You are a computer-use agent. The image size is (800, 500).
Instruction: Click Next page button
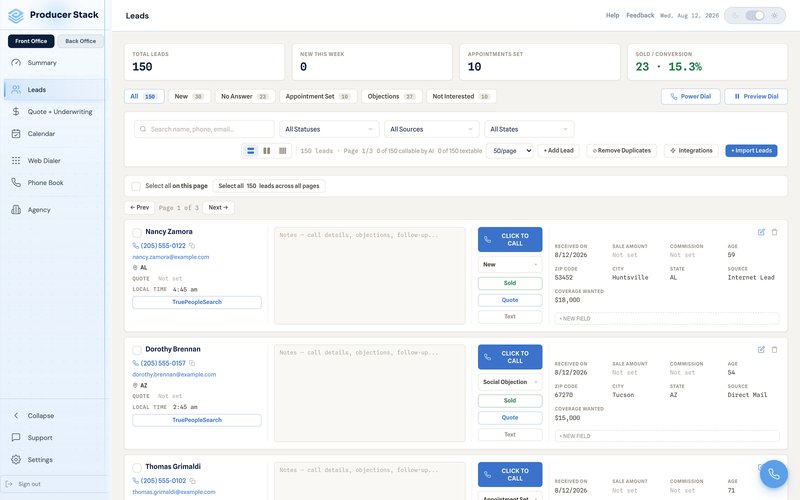click(x=218, y=208)
